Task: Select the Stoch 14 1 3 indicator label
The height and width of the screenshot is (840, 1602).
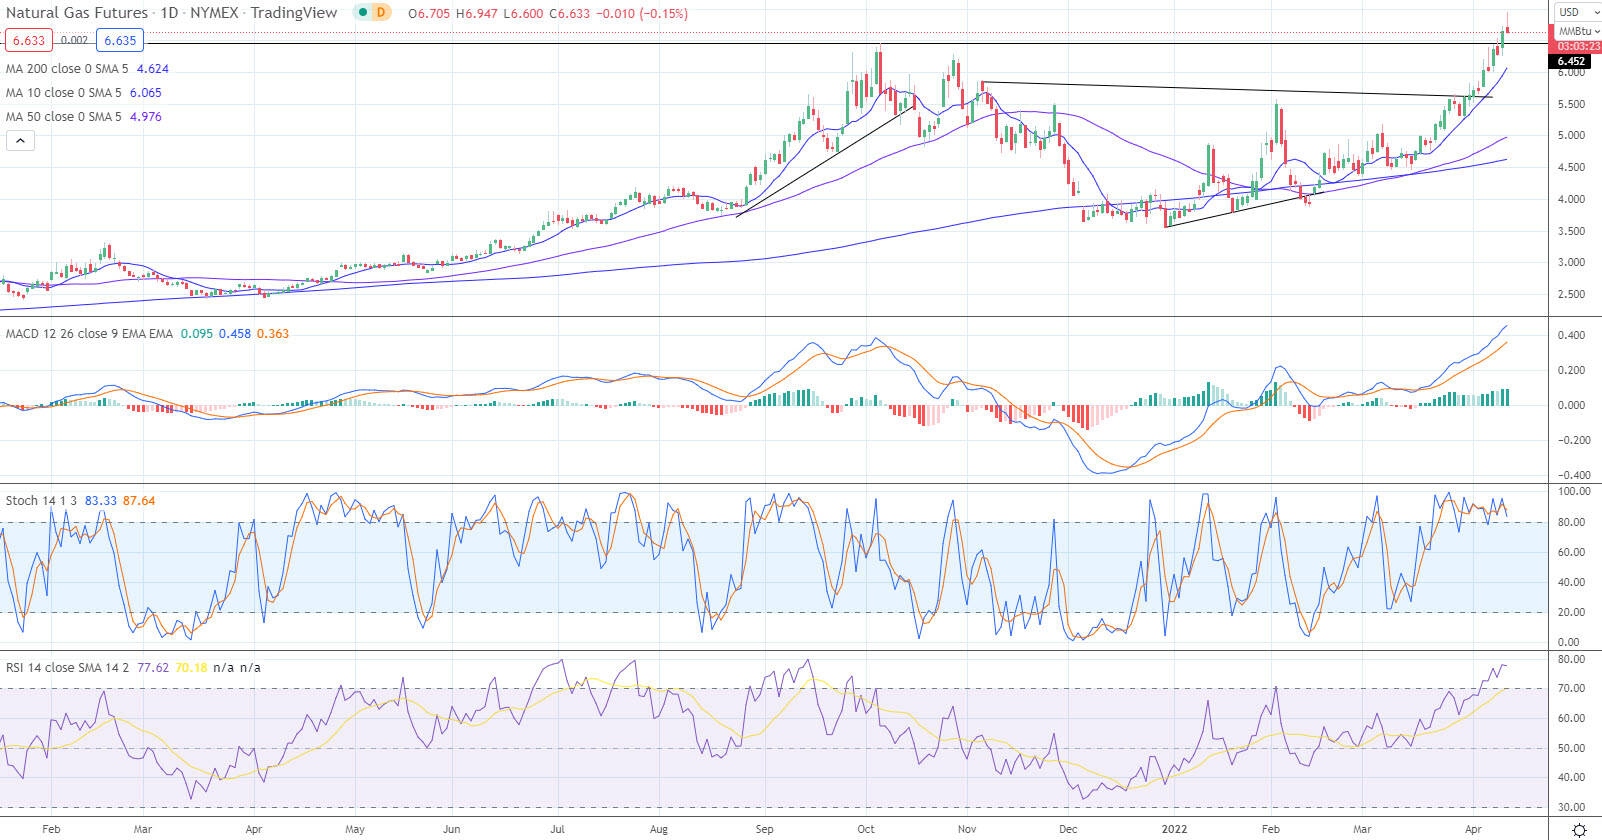Action: tap(42, 501)
